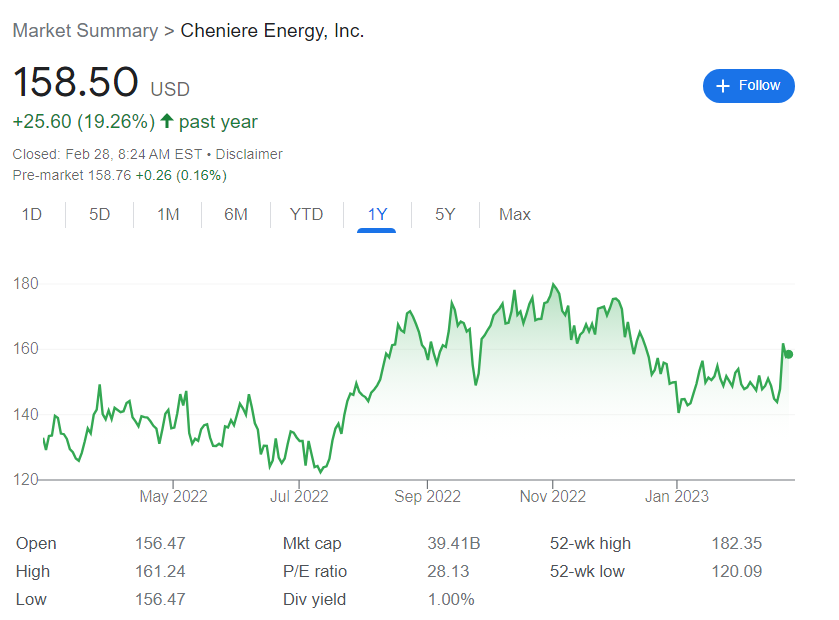Select the YTD time range tab
The height and width of the screenshot is (620, 839).
(x=307, y=215)
